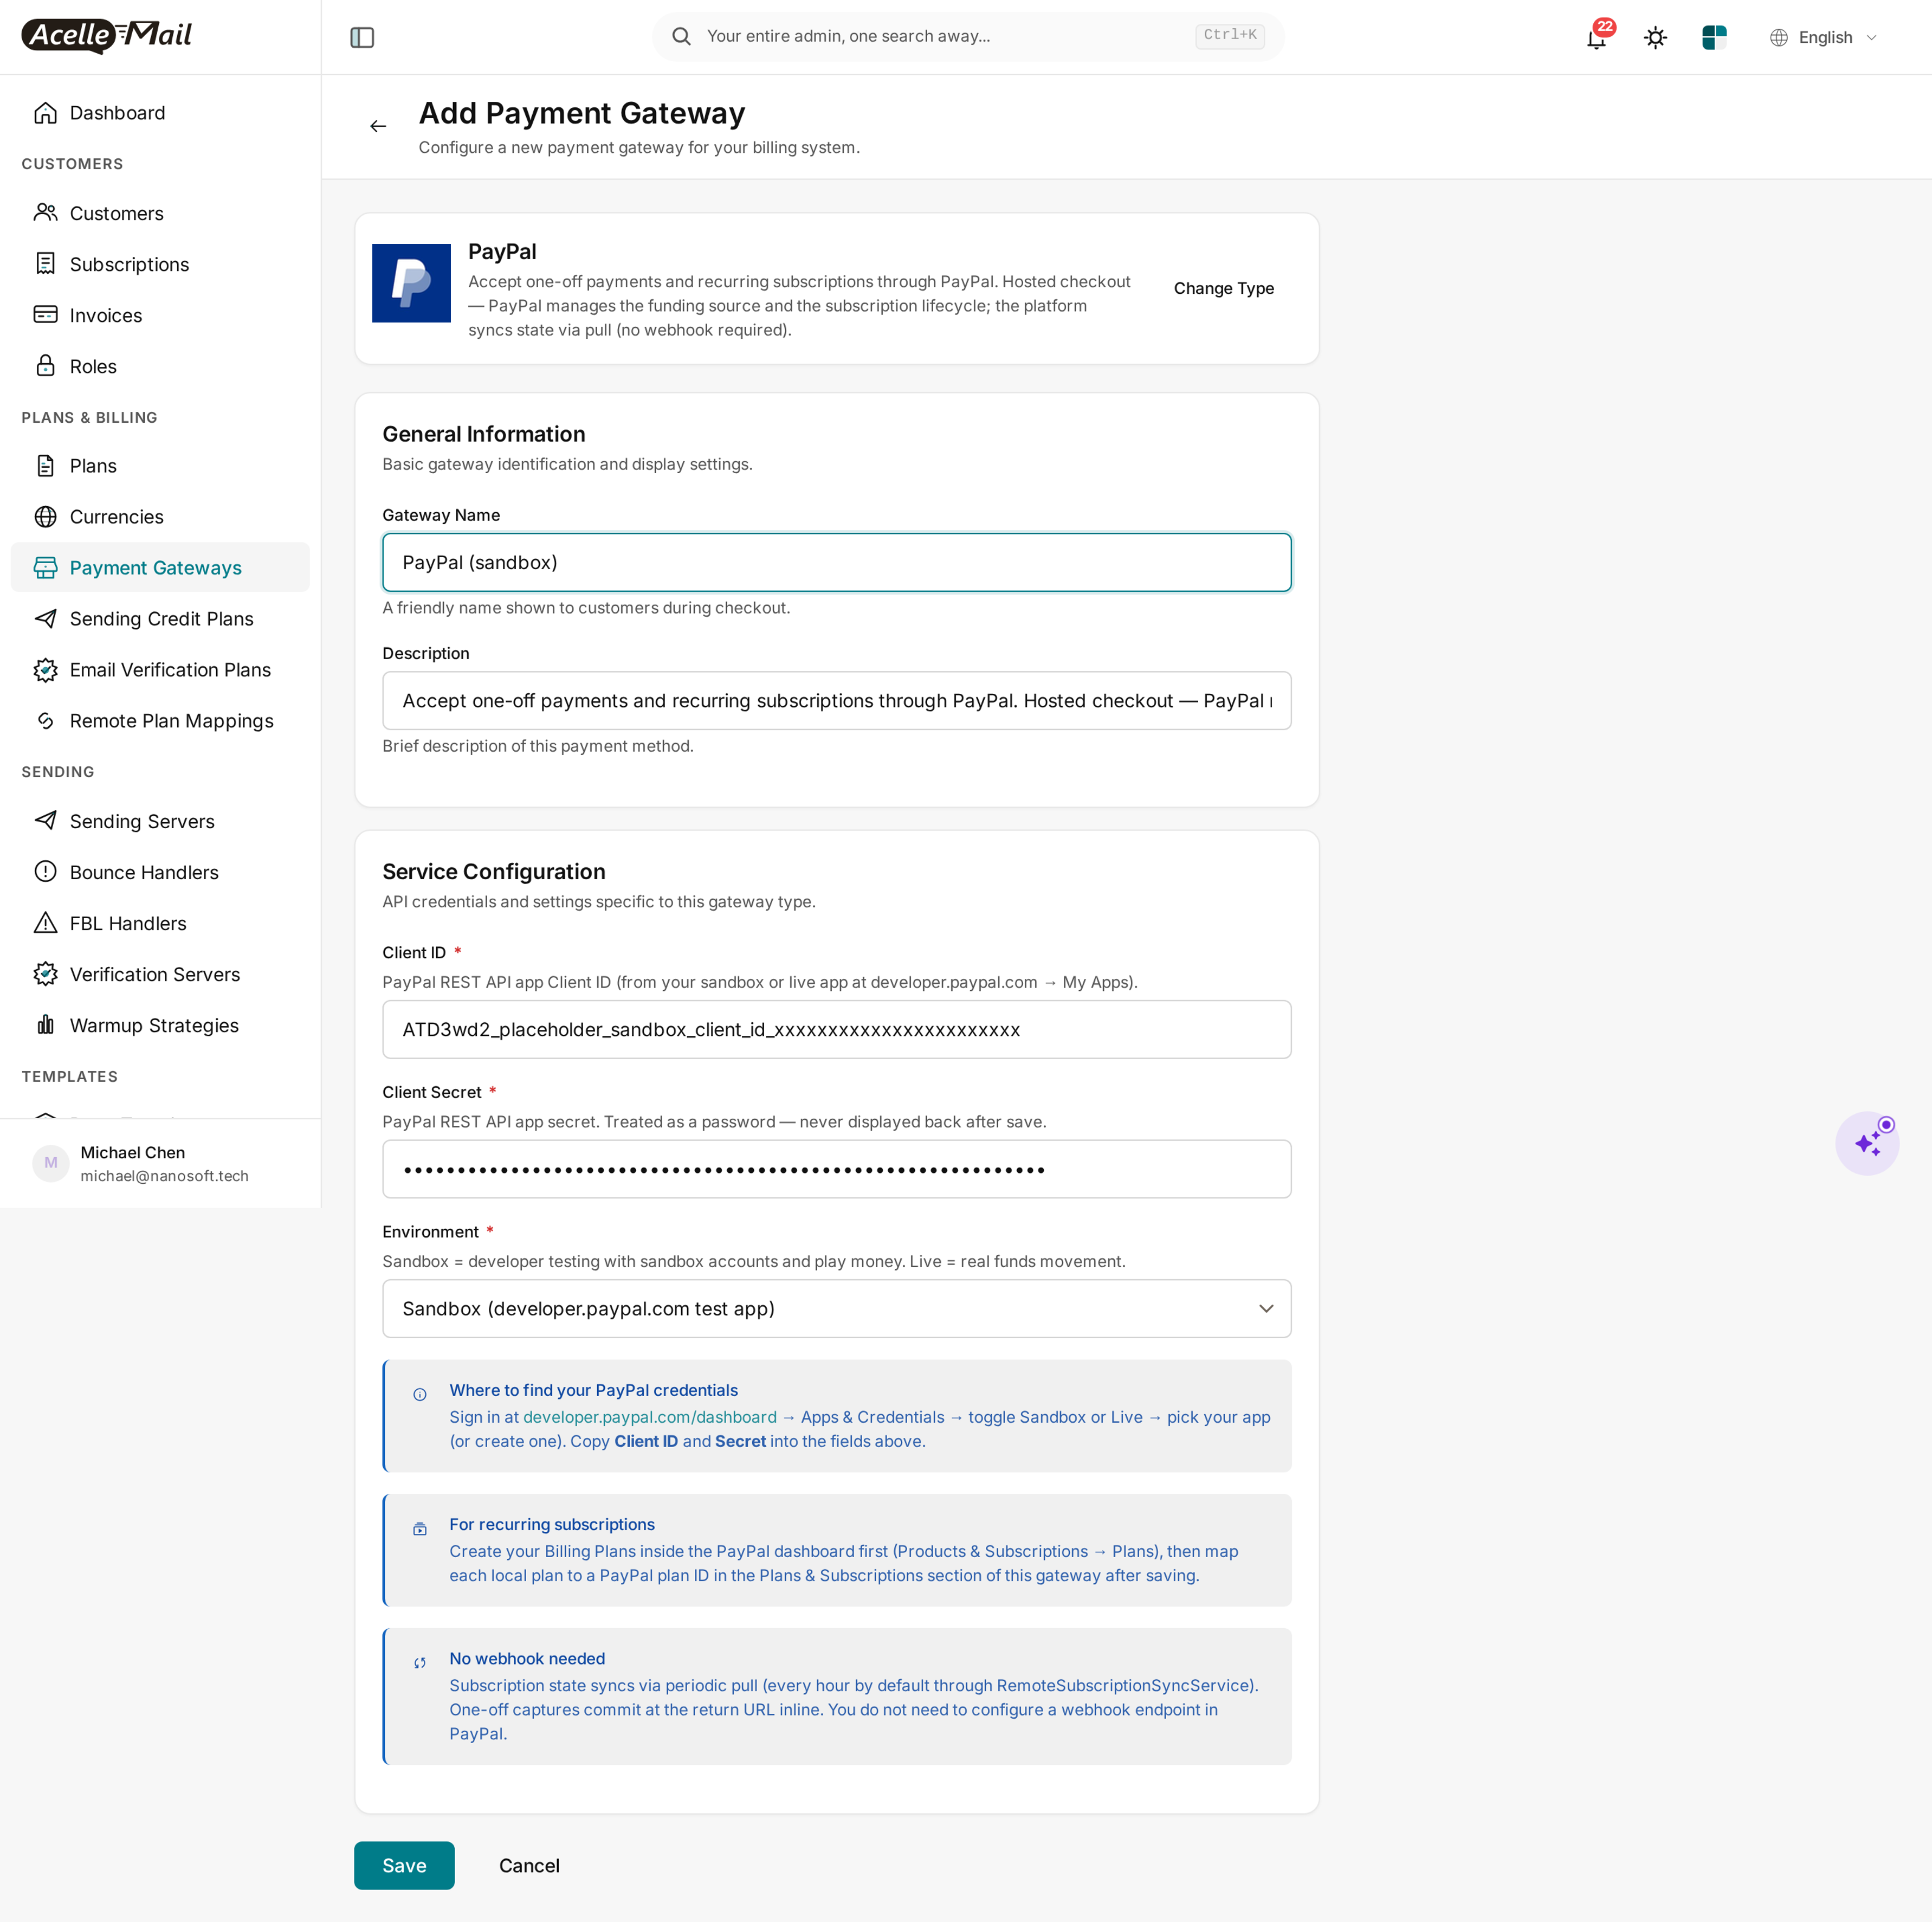Open Subscriptions in the sidebar
This screenshot has width=1932, height=1922.
click(x=160, y=264)
